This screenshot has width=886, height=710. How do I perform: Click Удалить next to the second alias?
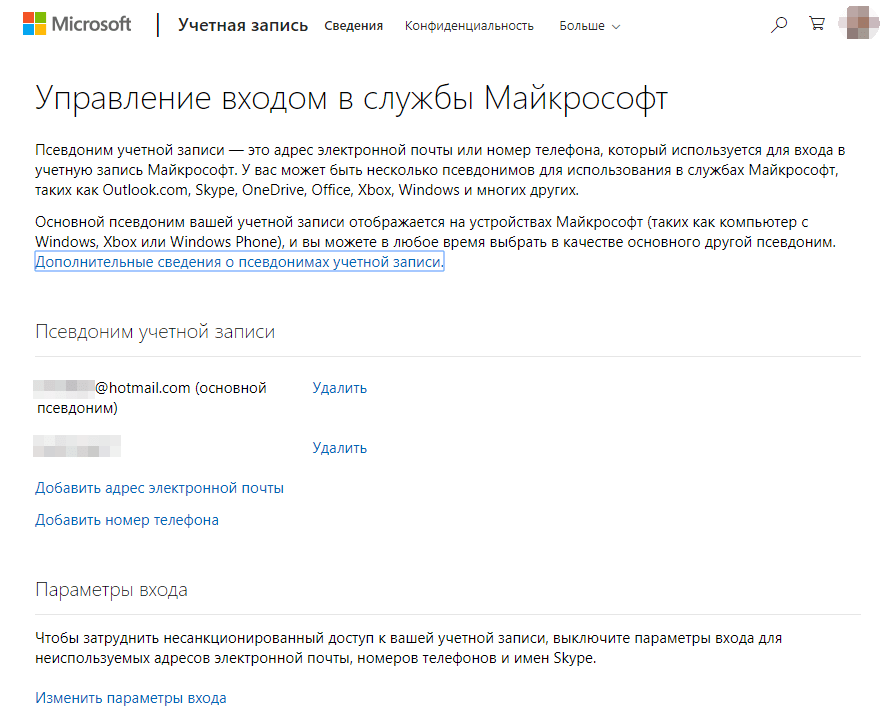click(339, 448)
